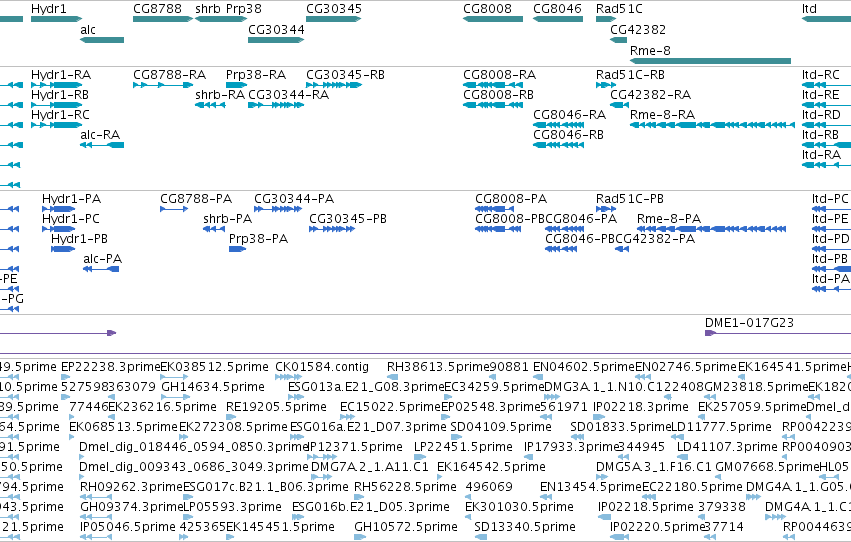Select the shrb-RA transcript
851x542 pixels.
pyautogui.click(x=210, y=105)
